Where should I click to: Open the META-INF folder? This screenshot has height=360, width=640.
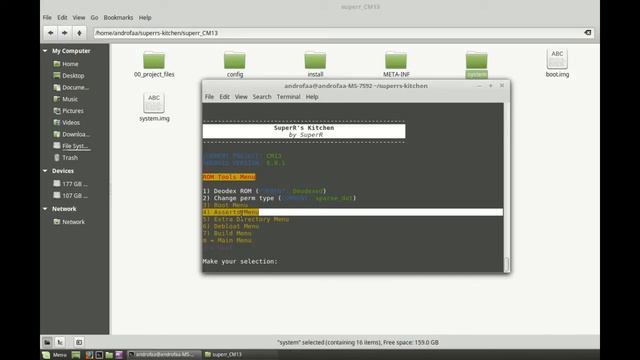[396, 64]
